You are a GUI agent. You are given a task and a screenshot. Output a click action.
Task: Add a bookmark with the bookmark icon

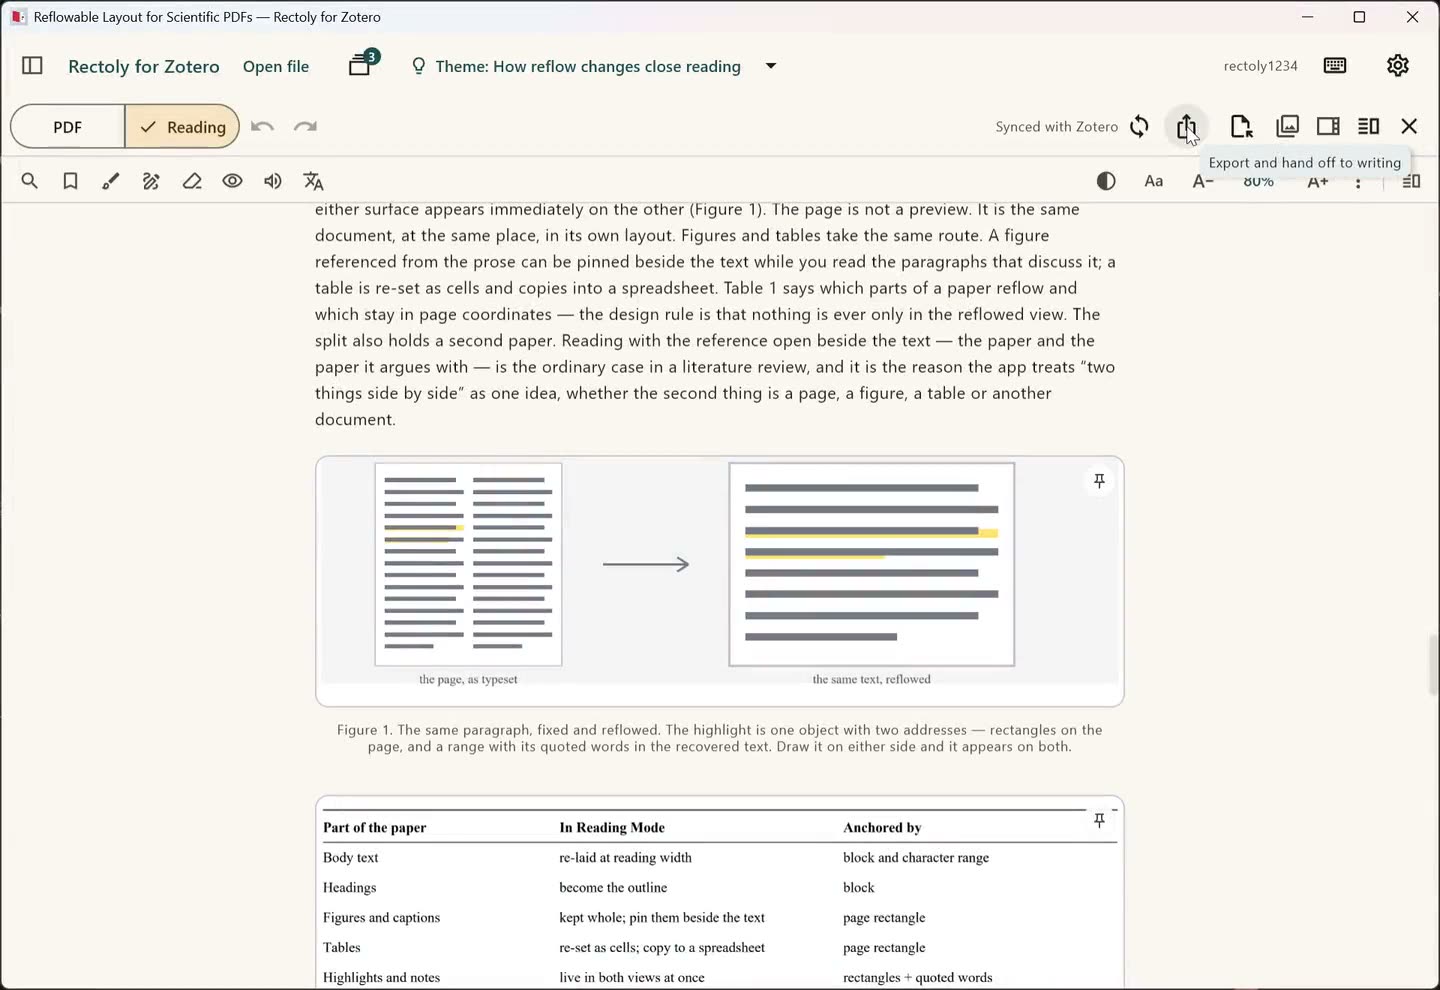(x=70, y=181)
